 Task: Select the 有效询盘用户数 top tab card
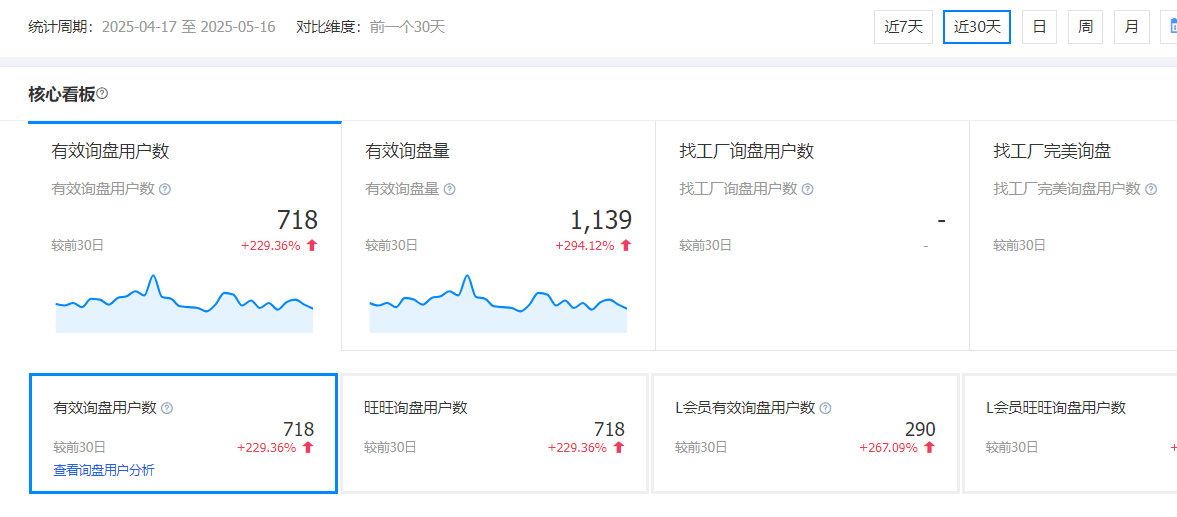point(185,236)
